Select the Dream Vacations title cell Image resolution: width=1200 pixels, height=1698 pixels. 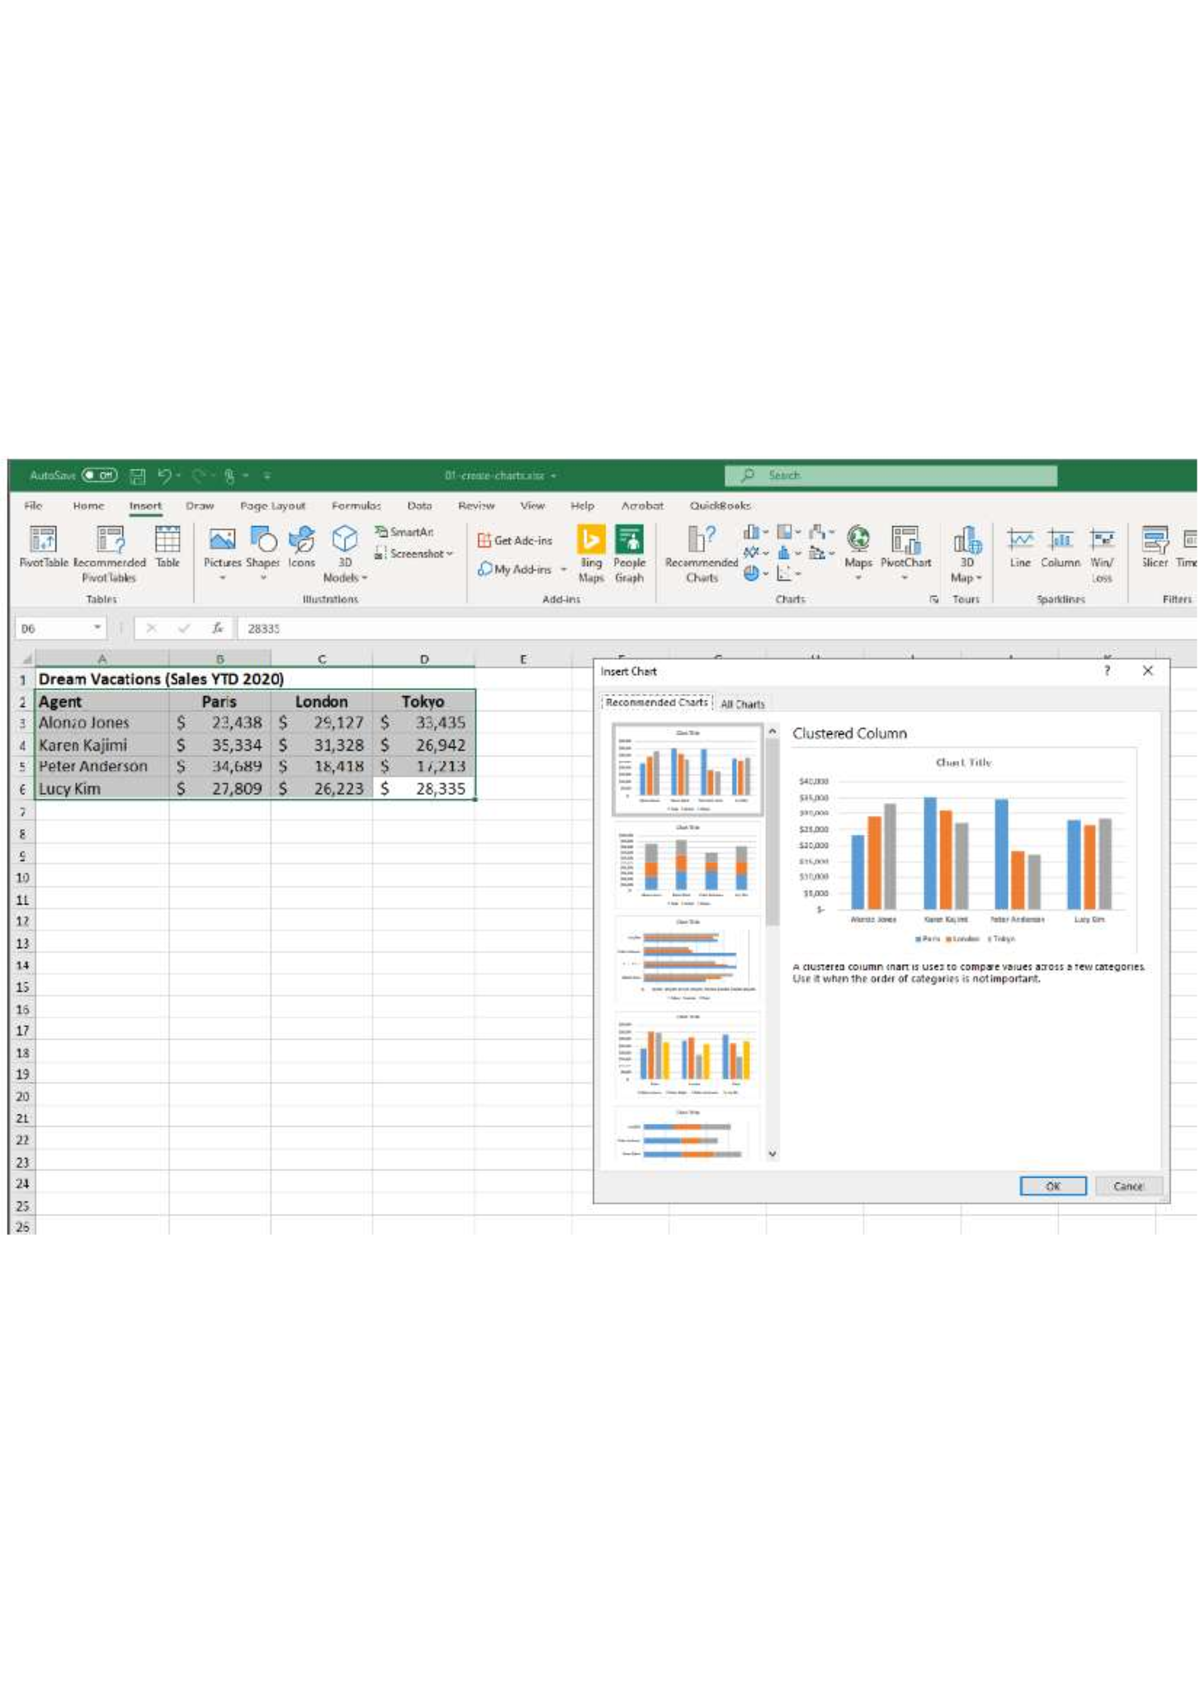point(102,679)
